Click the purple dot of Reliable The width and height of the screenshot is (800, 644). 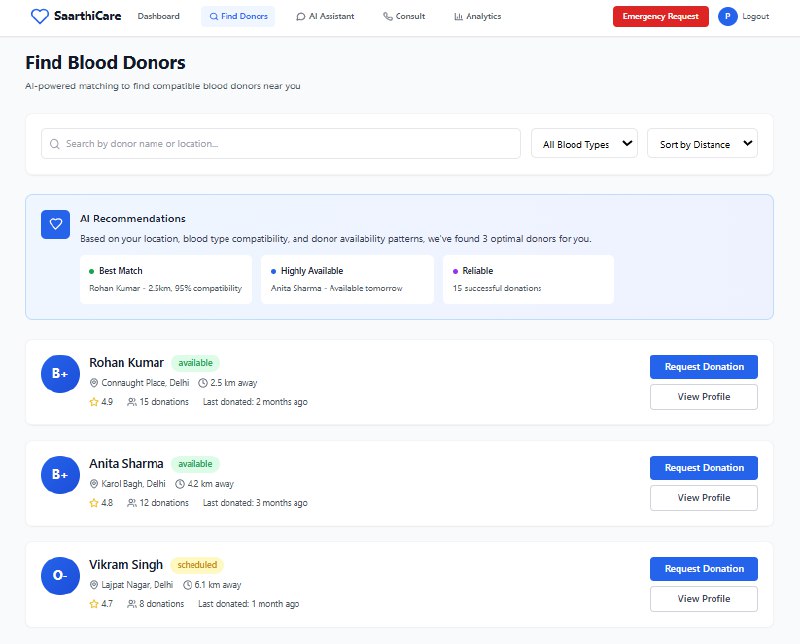(x=456, y=271)
